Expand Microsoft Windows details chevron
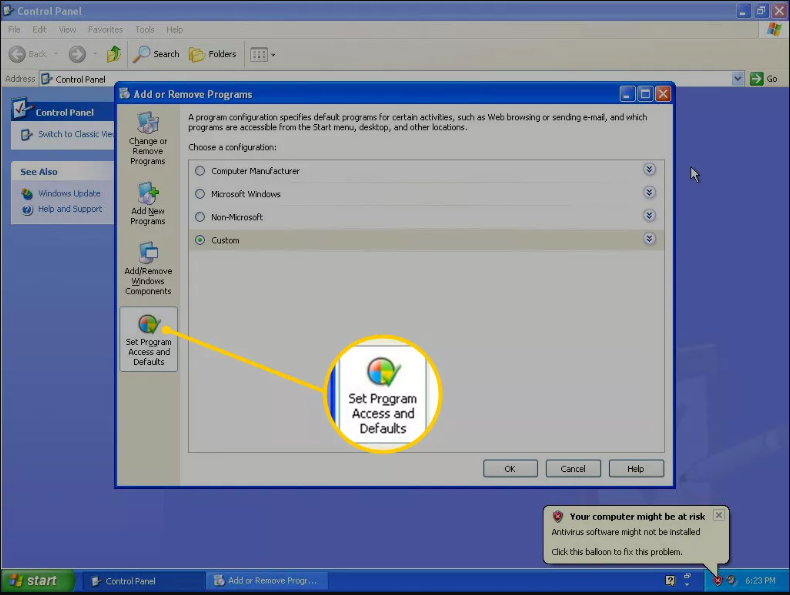790x595 pixels. coord(649,192)
